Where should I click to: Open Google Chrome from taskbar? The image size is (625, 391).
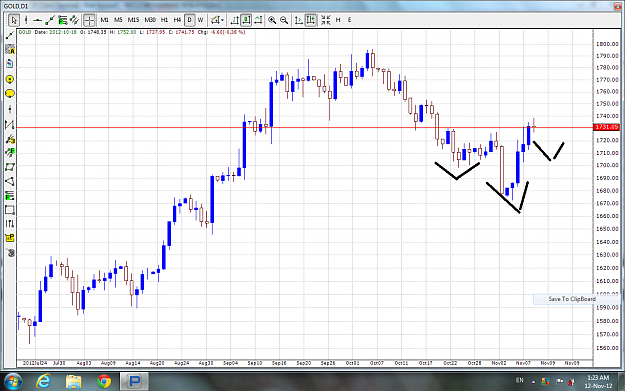[104, 381]
